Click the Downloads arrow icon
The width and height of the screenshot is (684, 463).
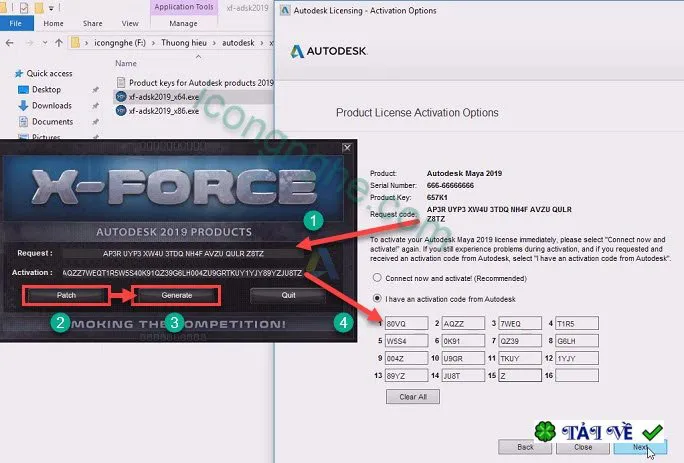[23, 106]
